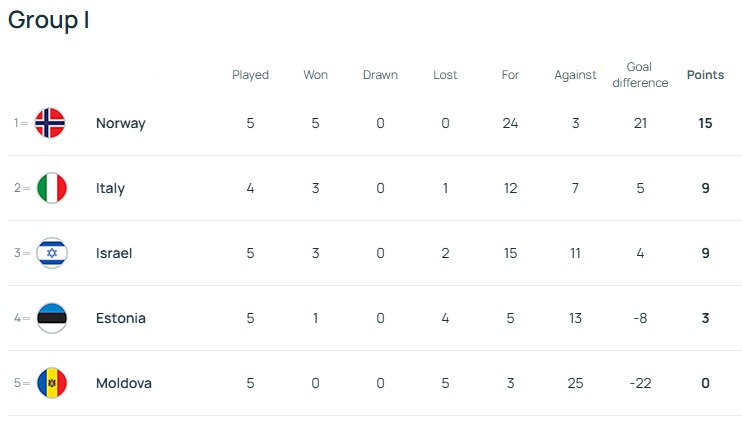Click the Italy flag icon
The image size is (742, 426).
[51, 188]
